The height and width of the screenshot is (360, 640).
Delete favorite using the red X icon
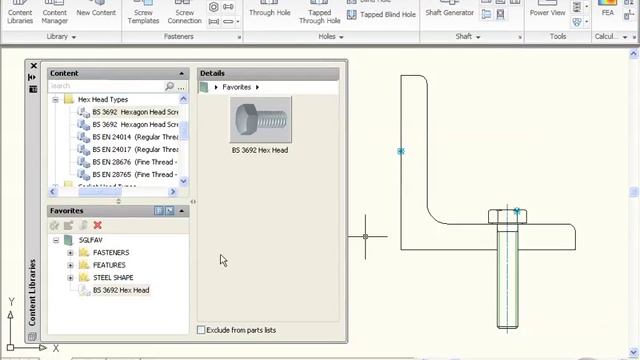[x=98, y=225]
